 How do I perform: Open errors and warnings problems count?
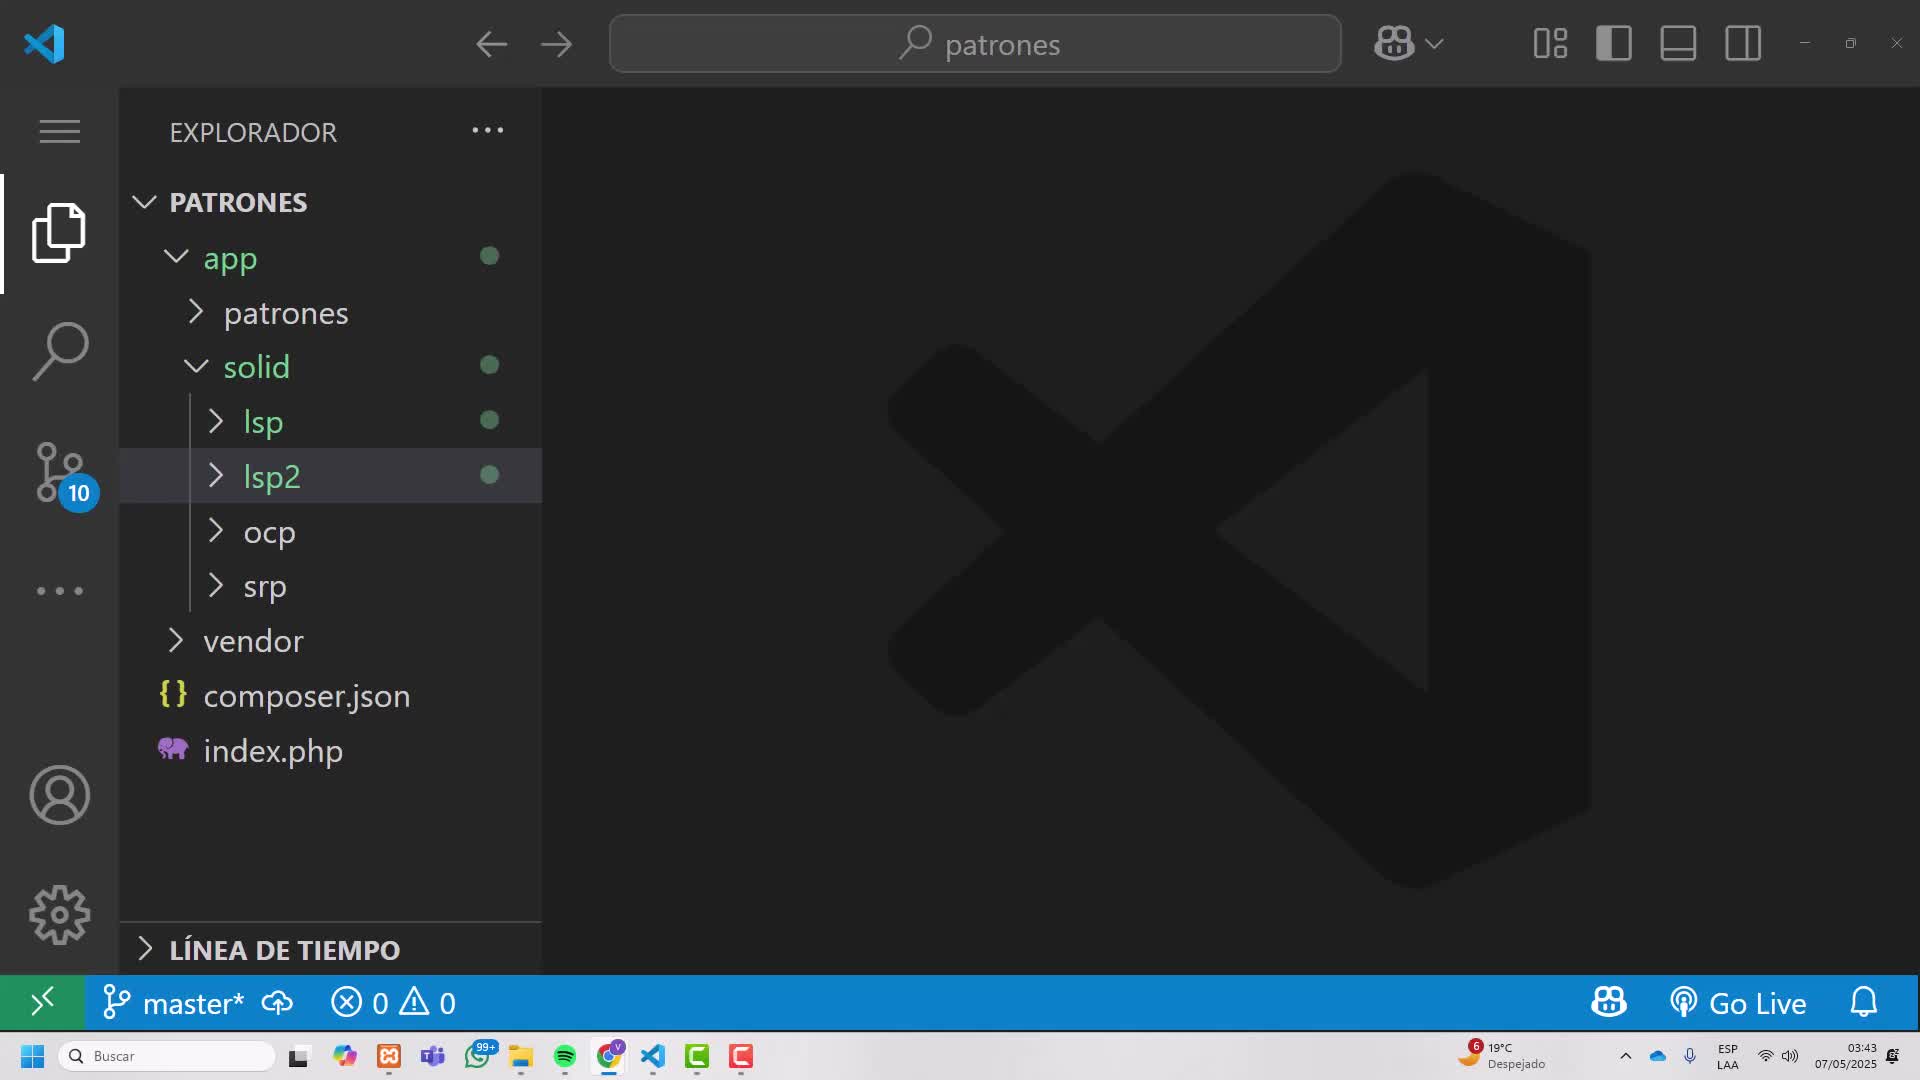coord(393,1002)
